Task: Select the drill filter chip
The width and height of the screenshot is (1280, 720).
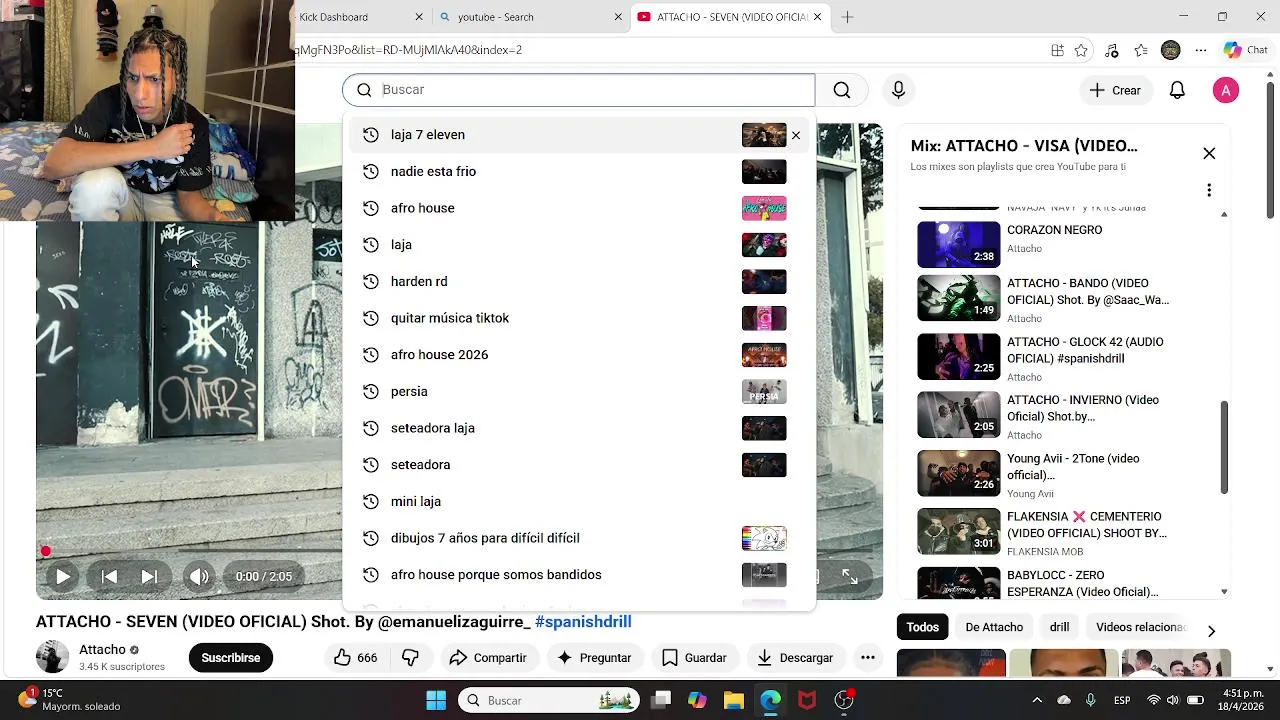Action: pos(1059,627)
